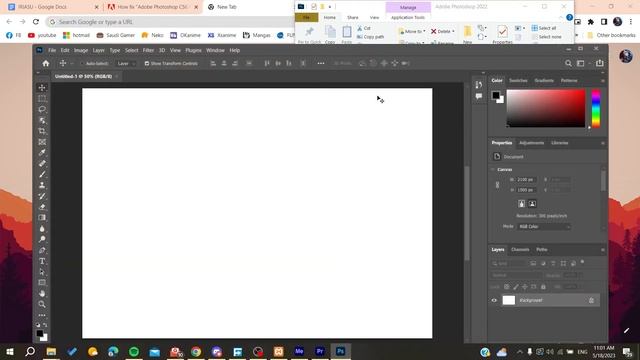Viewport: 640px width, 360px height.
Task: Select the Object Selection tool
Action: (42, 120)
